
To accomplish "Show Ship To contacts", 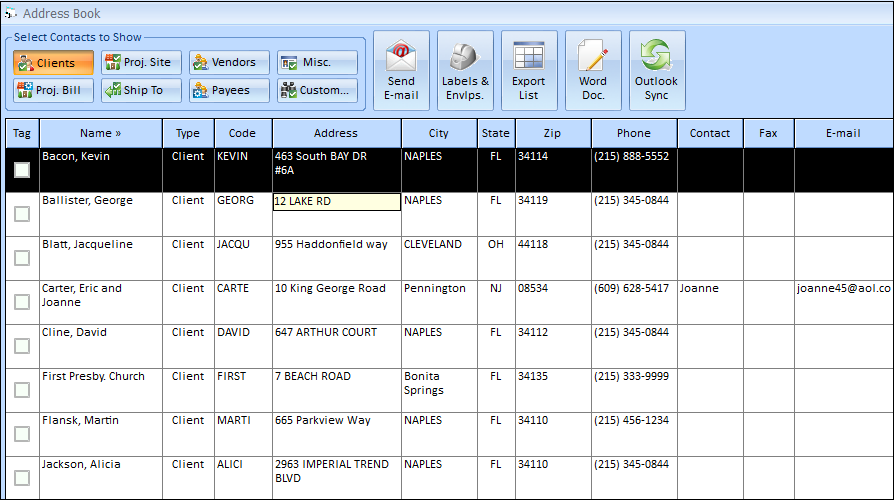I will click(x=141, y=90).
